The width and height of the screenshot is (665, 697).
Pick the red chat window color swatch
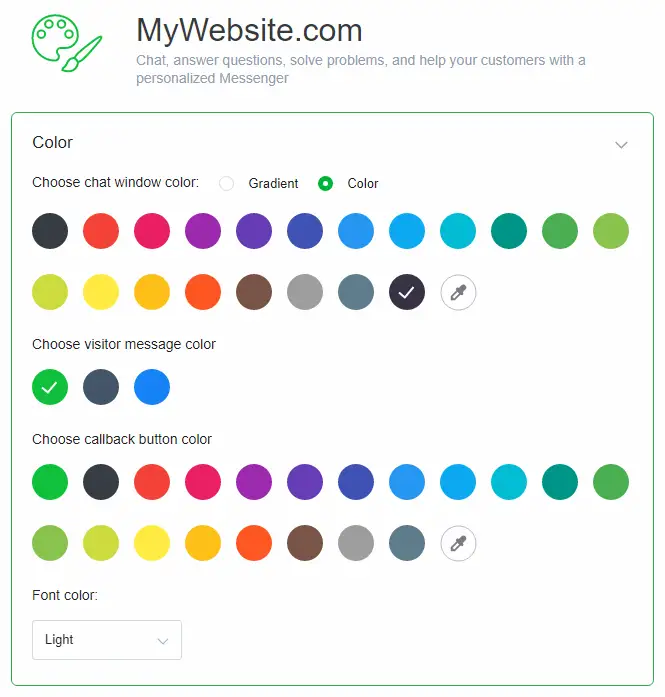click(101, 231)
